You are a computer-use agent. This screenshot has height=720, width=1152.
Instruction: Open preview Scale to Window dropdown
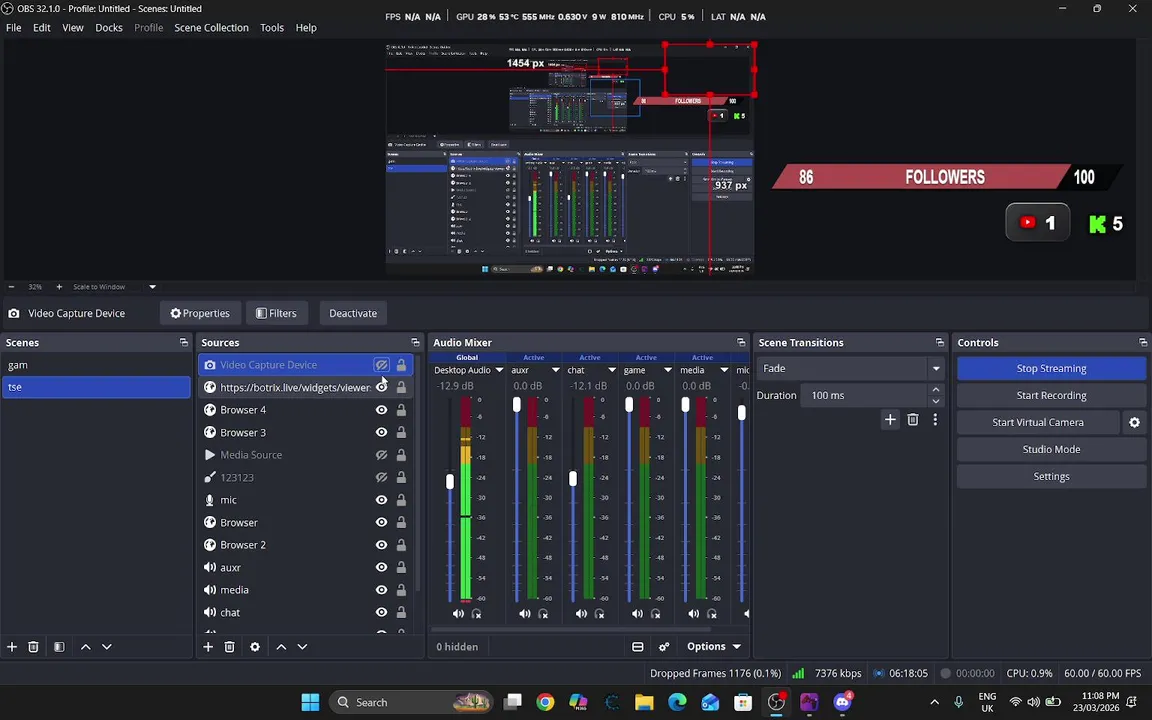152,287
